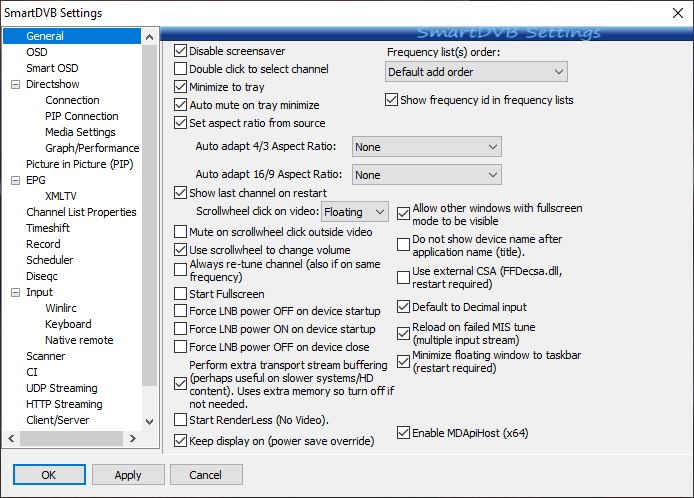This screenshot has width=694, height=498.
Task: Enable Double click to select channel
Action: (x=180, y=69)
